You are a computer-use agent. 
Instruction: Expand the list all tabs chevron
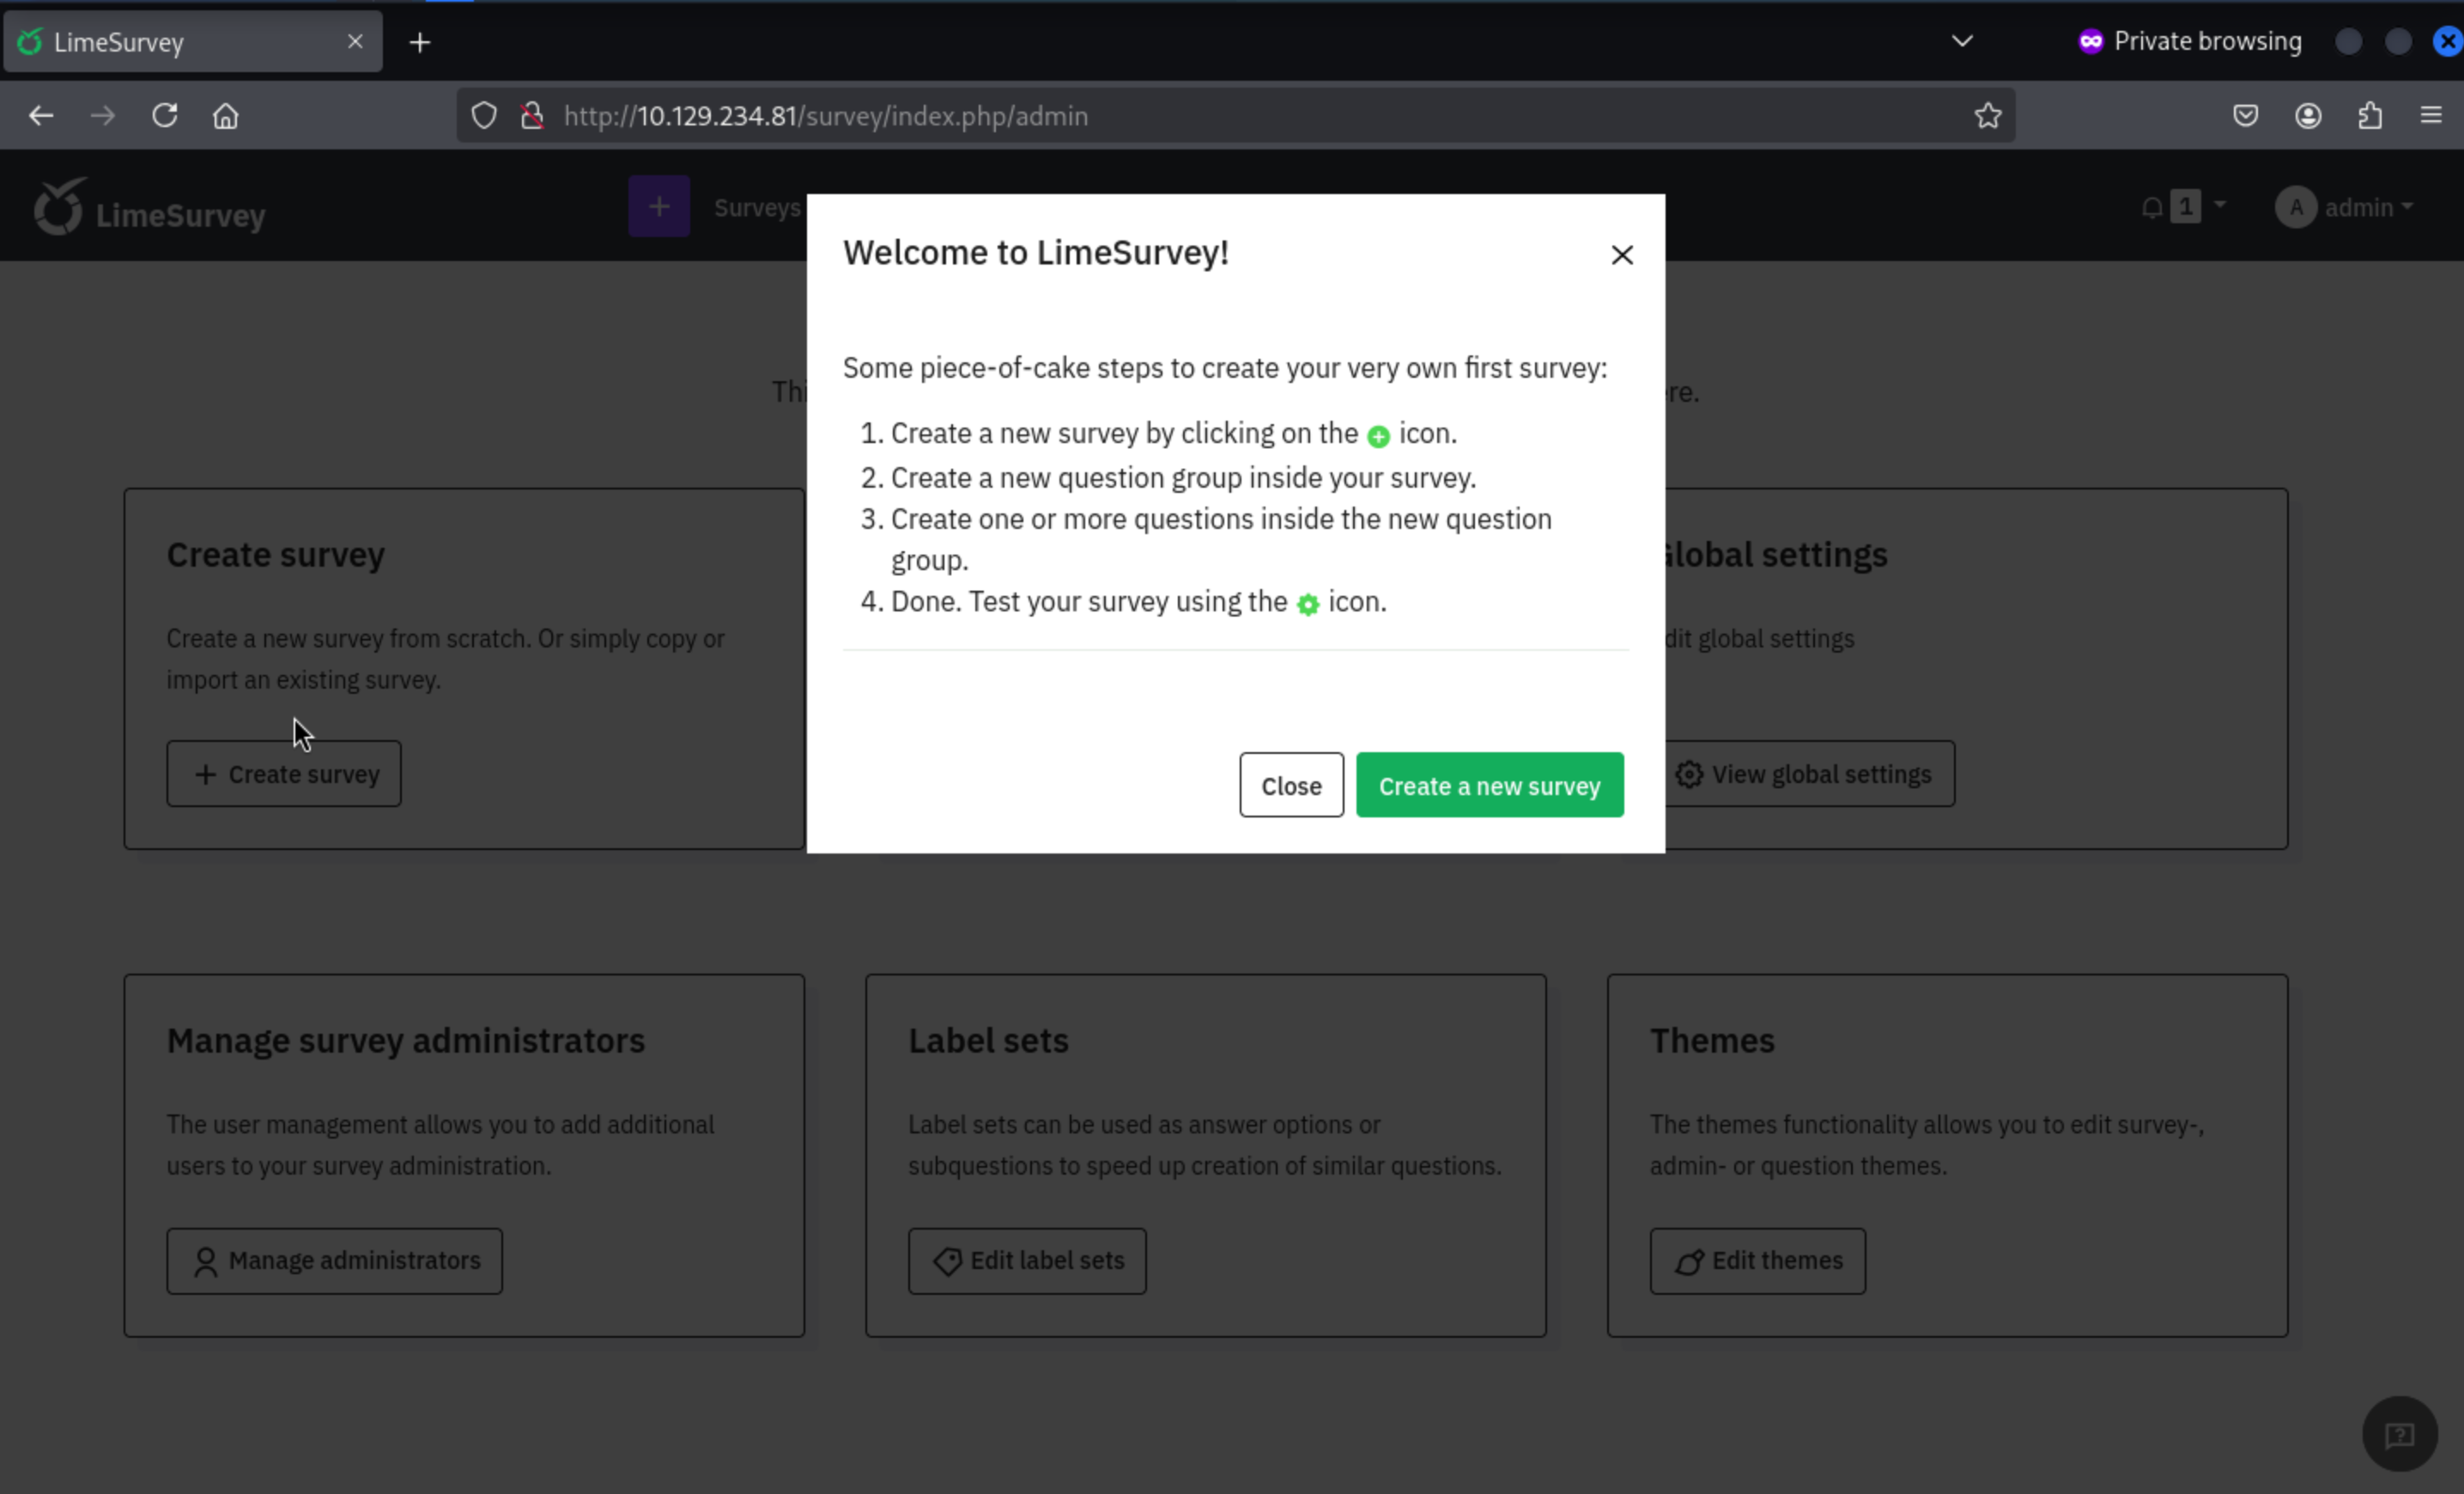(1961, 41)
